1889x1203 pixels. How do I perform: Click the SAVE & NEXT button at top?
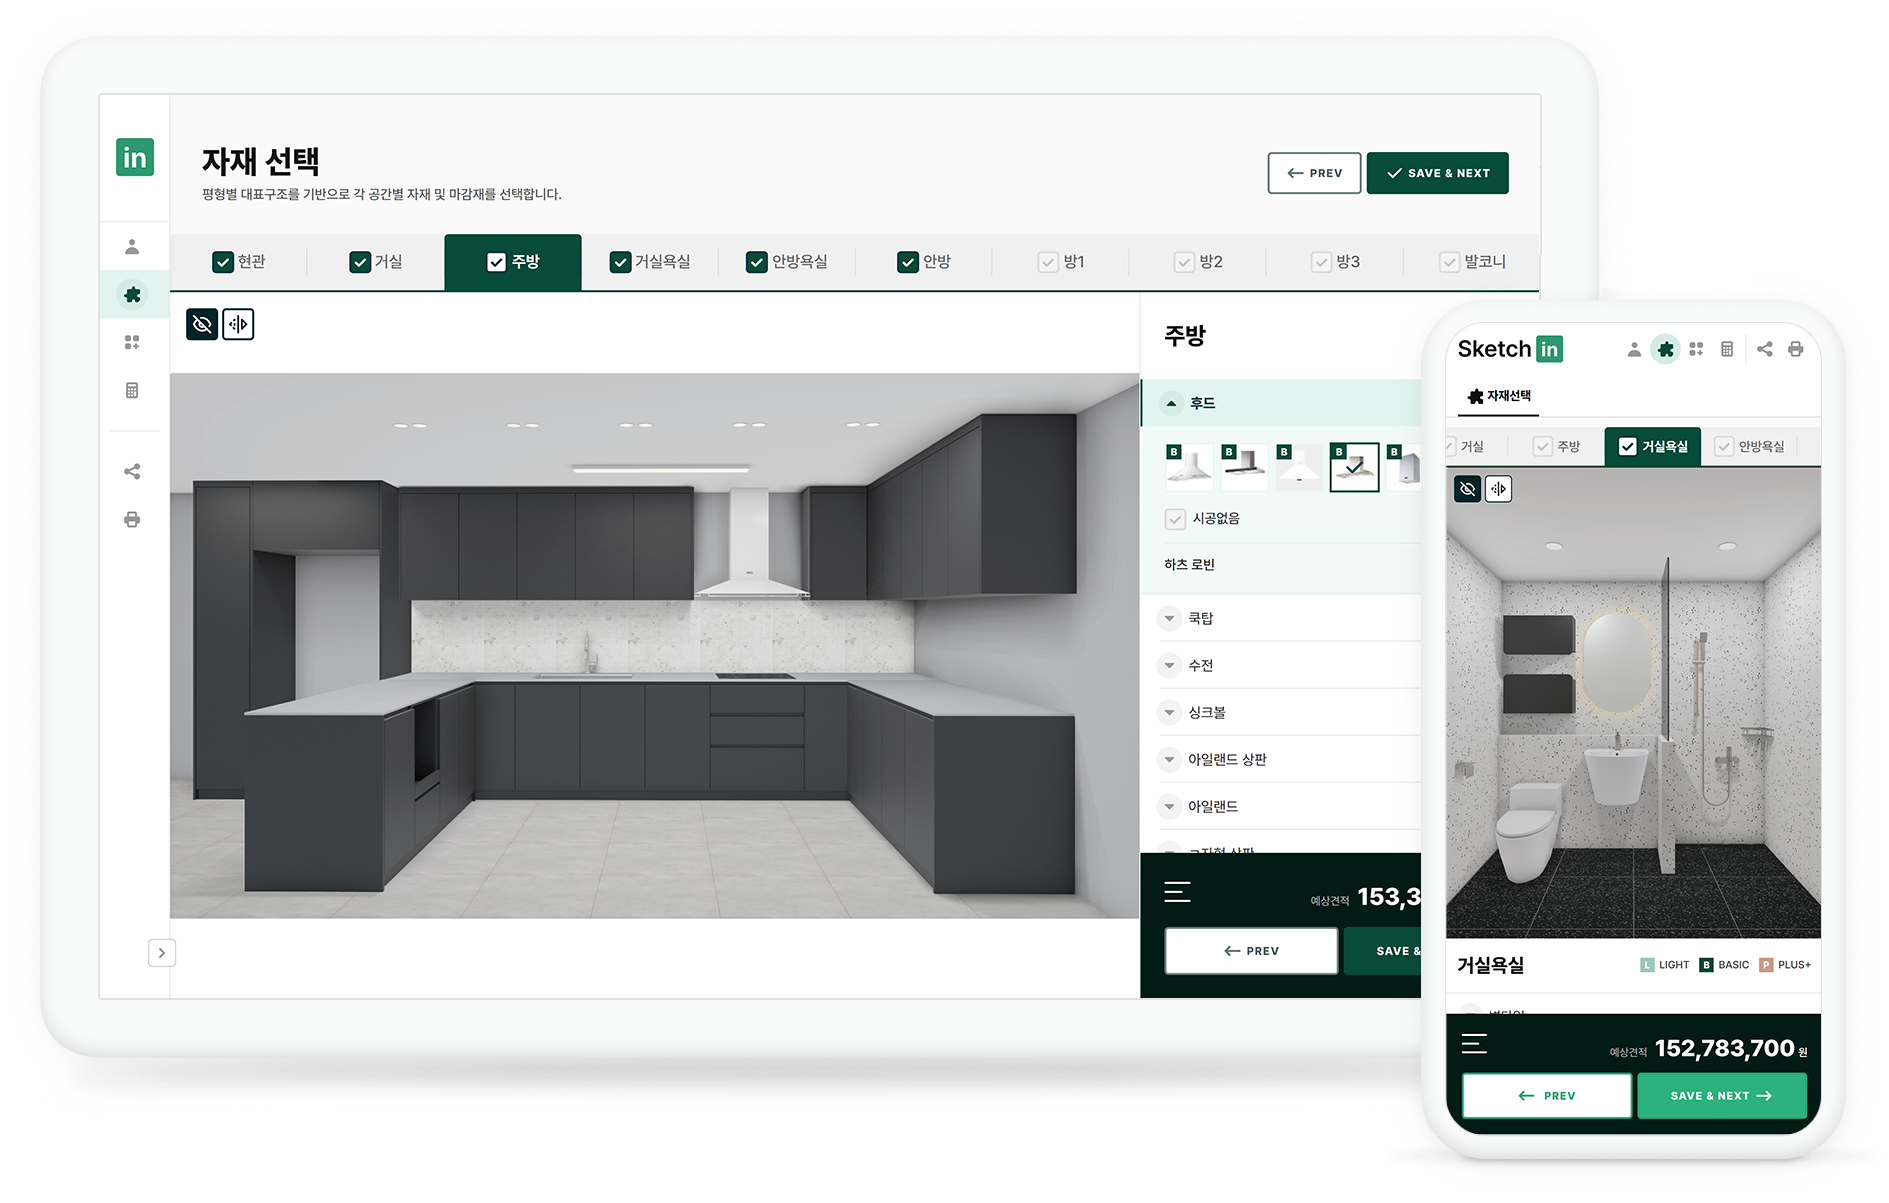coord(1437,173)
